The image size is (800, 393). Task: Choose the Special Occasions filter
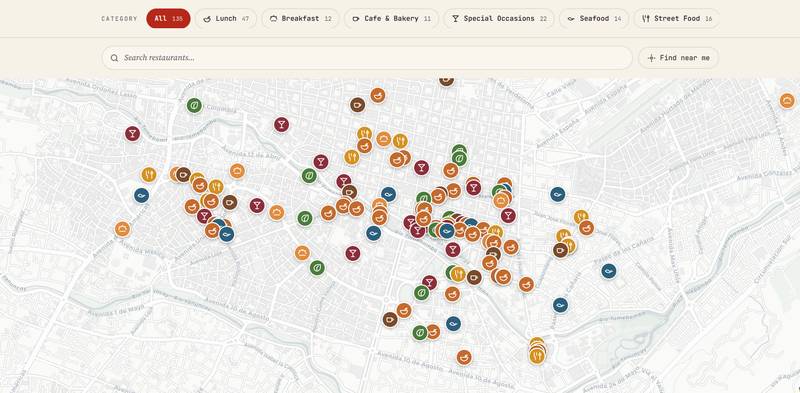[498, 18]
